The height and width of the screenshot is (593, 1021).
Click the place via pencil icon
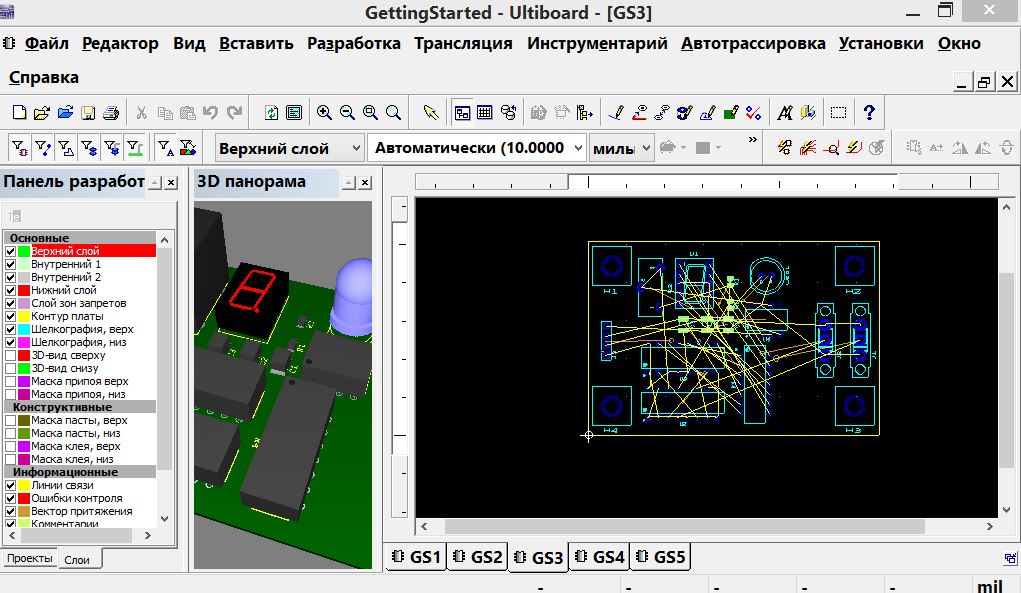pos(684,113)
